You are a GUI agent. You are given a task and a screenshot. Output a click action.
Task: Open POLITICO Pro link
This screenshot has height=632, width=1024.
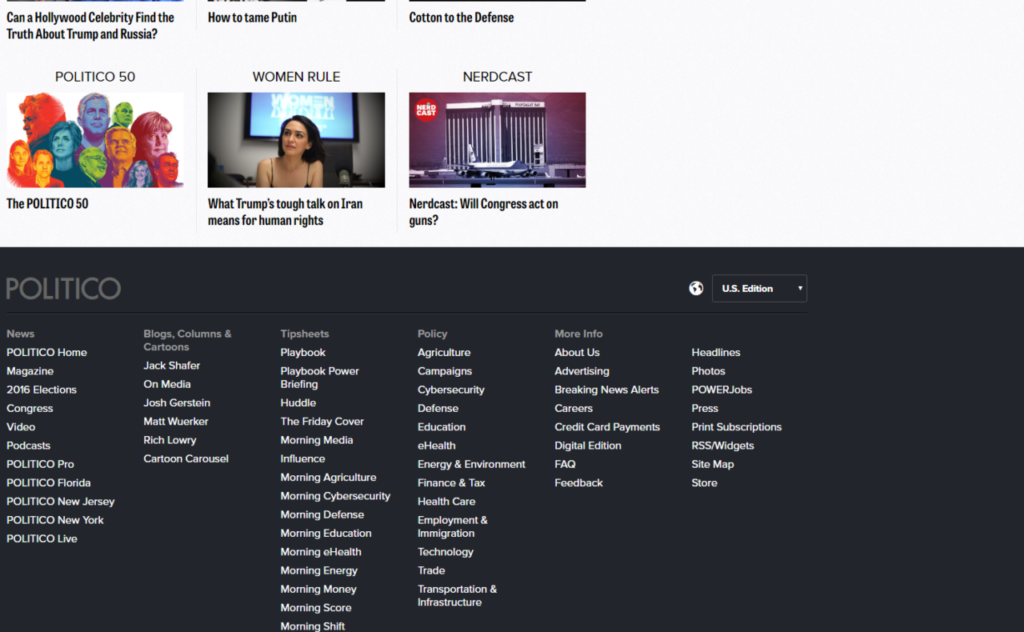click(x=40, y=464)
